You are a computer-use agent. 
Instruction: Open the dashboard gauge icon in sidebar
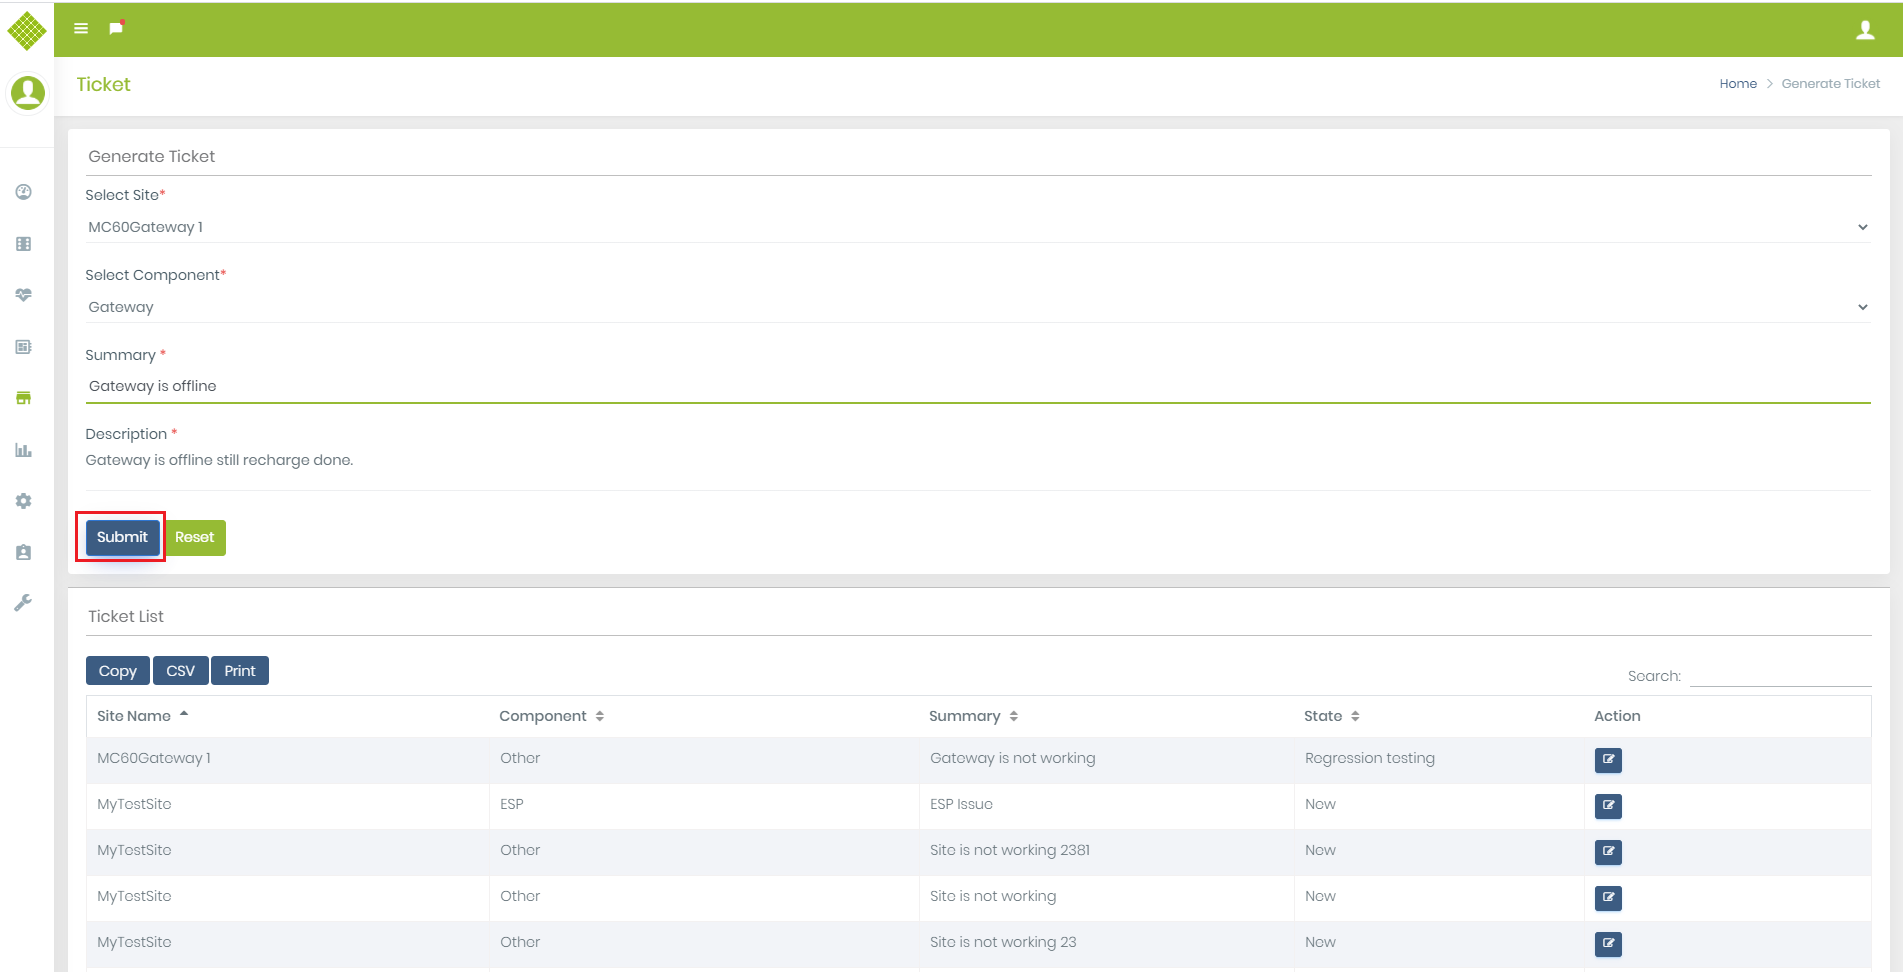point(24,192)
